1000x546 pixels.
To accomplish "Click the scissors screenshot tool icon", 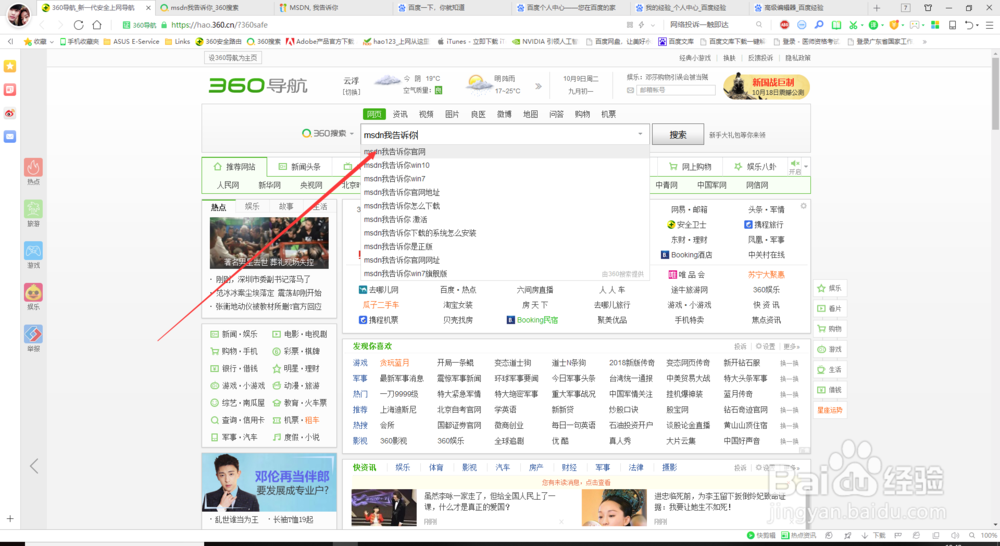I will tap(853, 25).
